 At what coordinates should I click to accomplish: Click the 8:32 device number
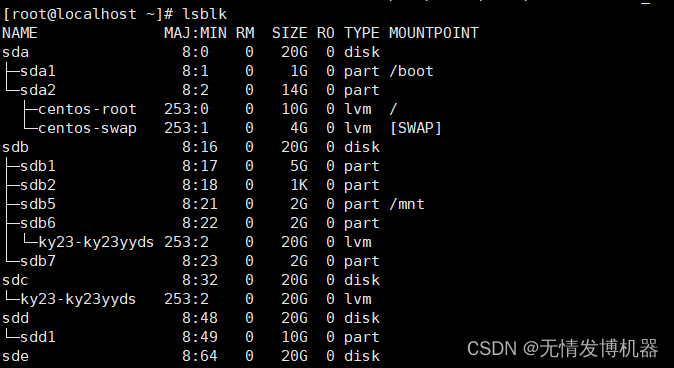[200, 280]
